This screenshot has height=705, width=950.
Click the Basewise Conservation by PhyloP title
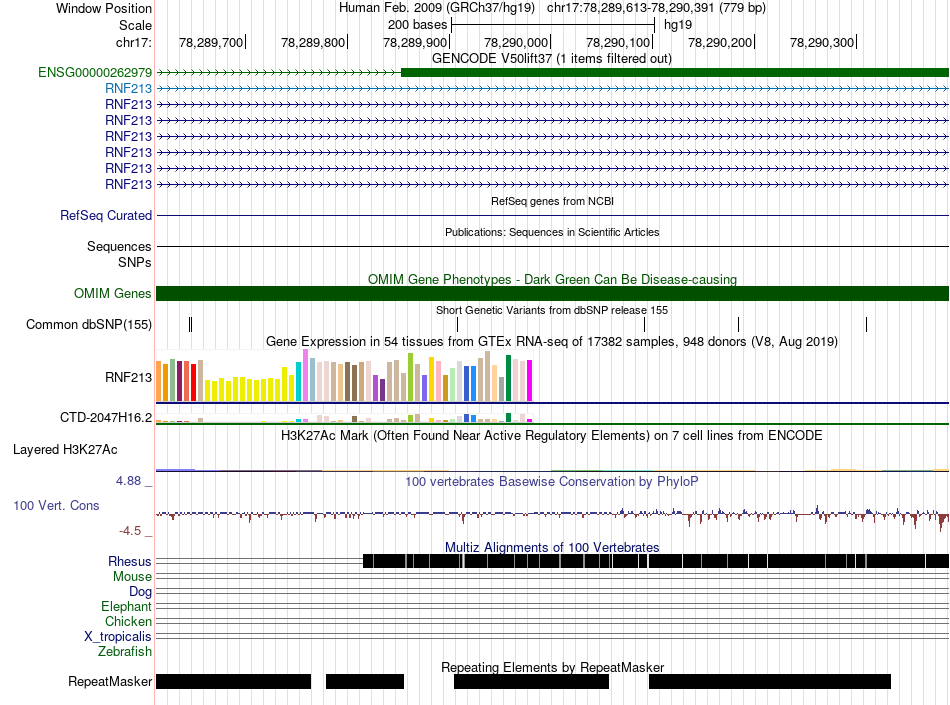click(552, 482)
